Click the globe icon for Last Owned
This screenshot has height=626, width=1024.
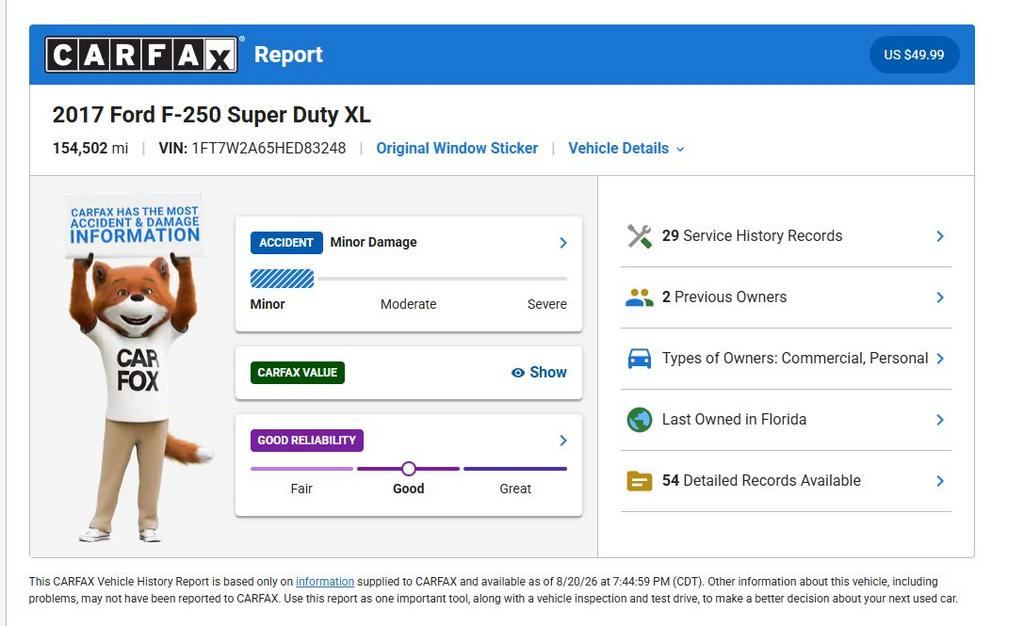coord(639,420)
